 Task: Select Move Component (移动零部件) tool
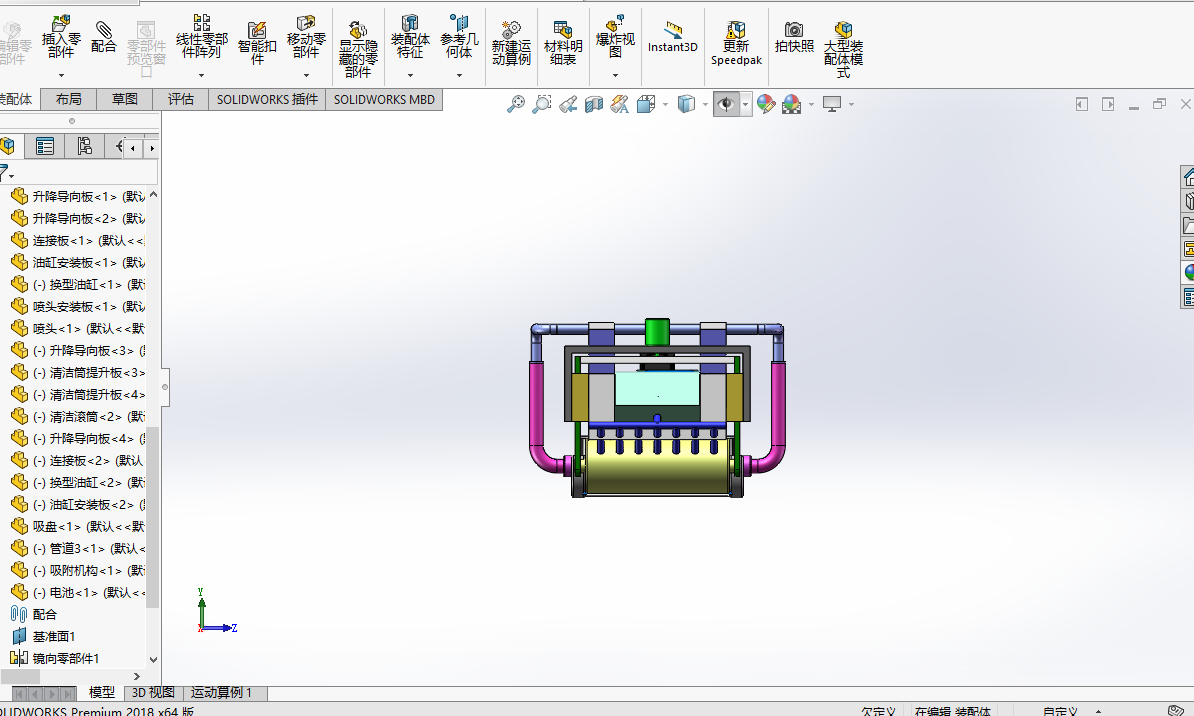(x=306, y=37)
